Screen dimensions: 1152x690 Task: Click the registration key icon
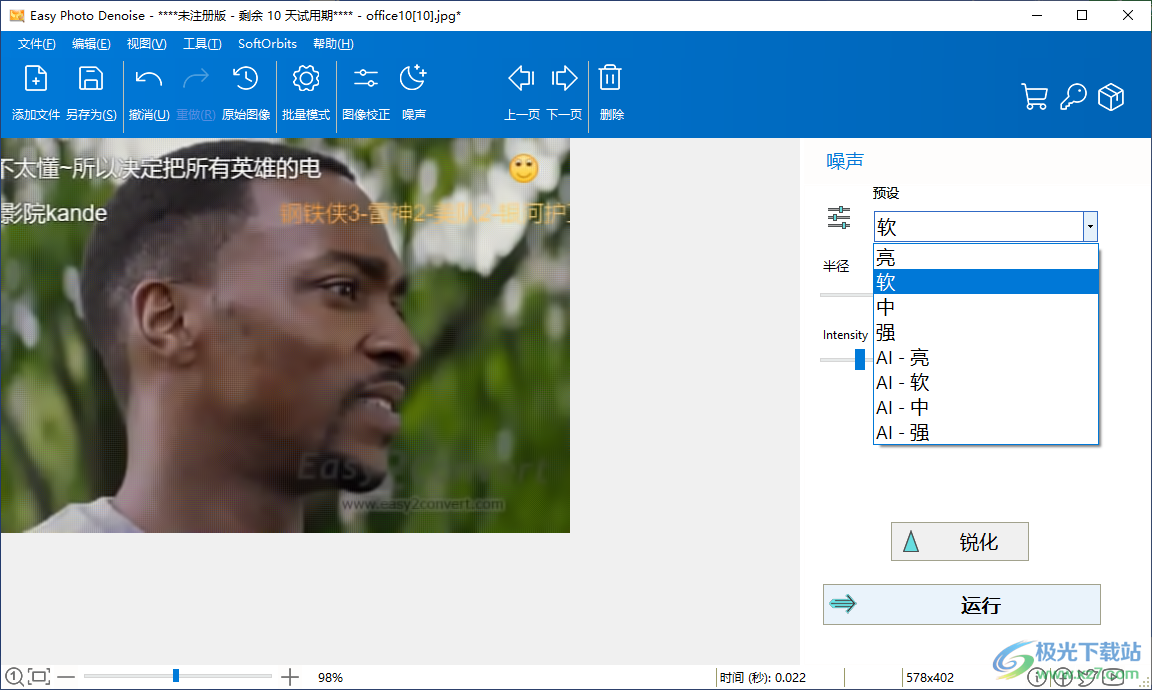(x=1073, y=96)
